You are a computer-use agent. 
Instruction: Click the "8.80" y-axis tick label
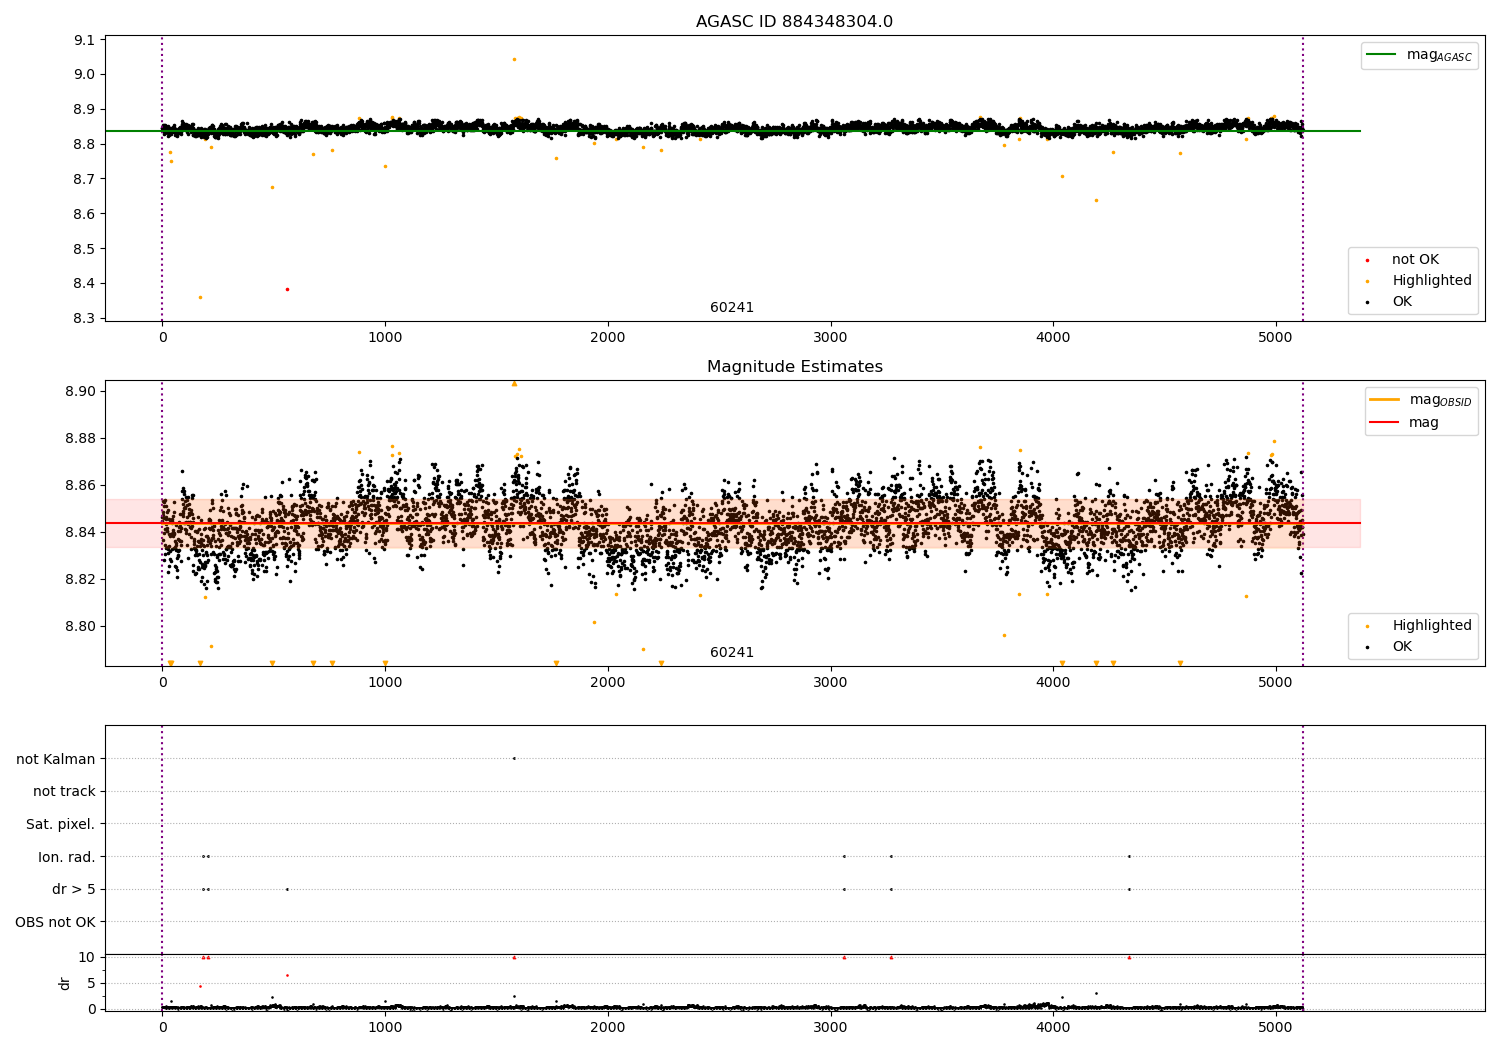coord(81,627)
